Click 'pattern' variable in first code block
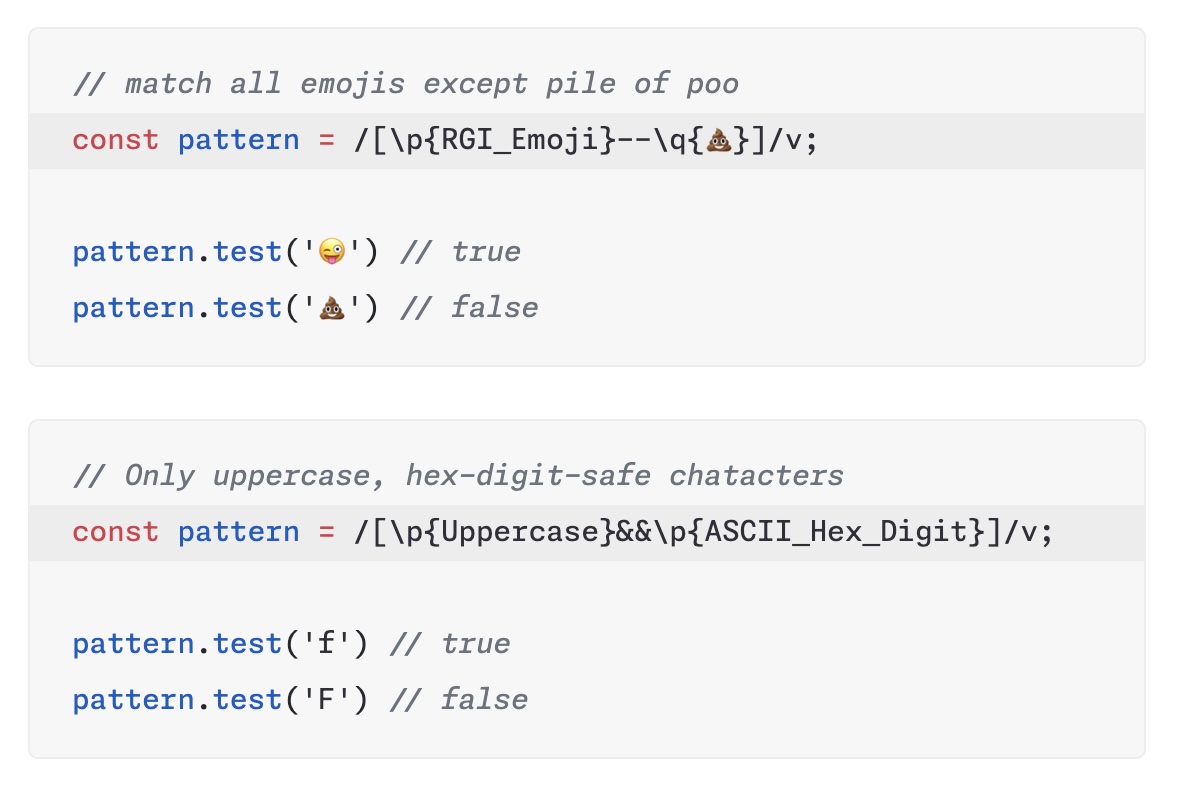This screenshot has width=1178, height=790. click(x=239, y=140)
